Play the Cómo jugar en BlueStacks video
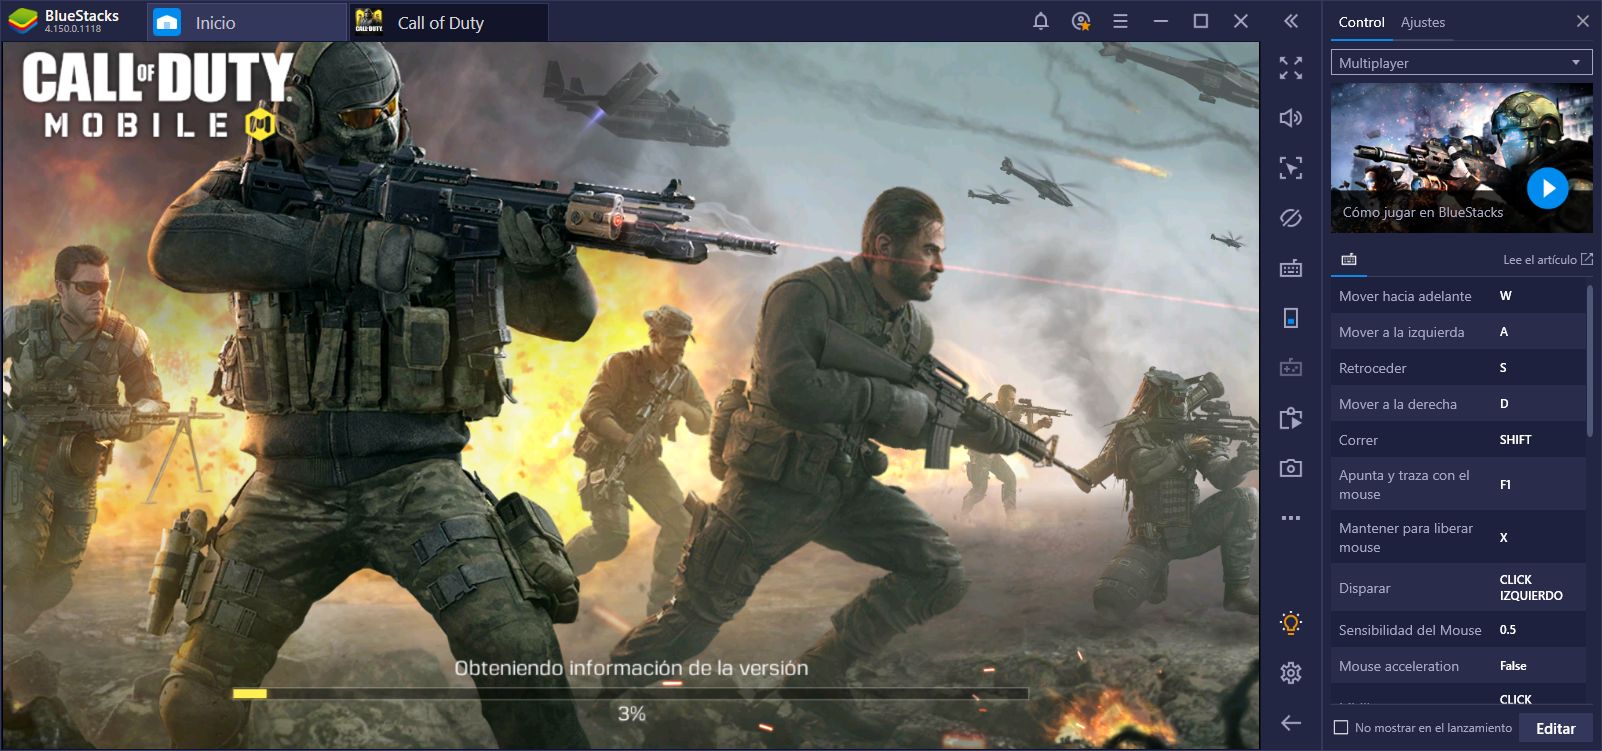1602x751 pixels. tap(1547, 188)
